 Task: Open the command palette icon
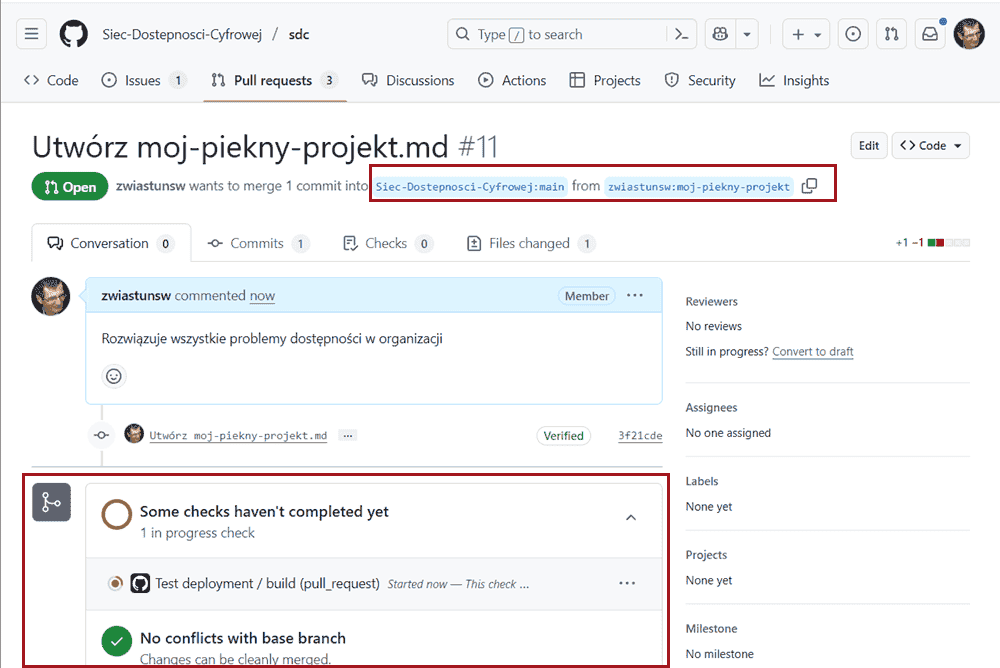681,34
